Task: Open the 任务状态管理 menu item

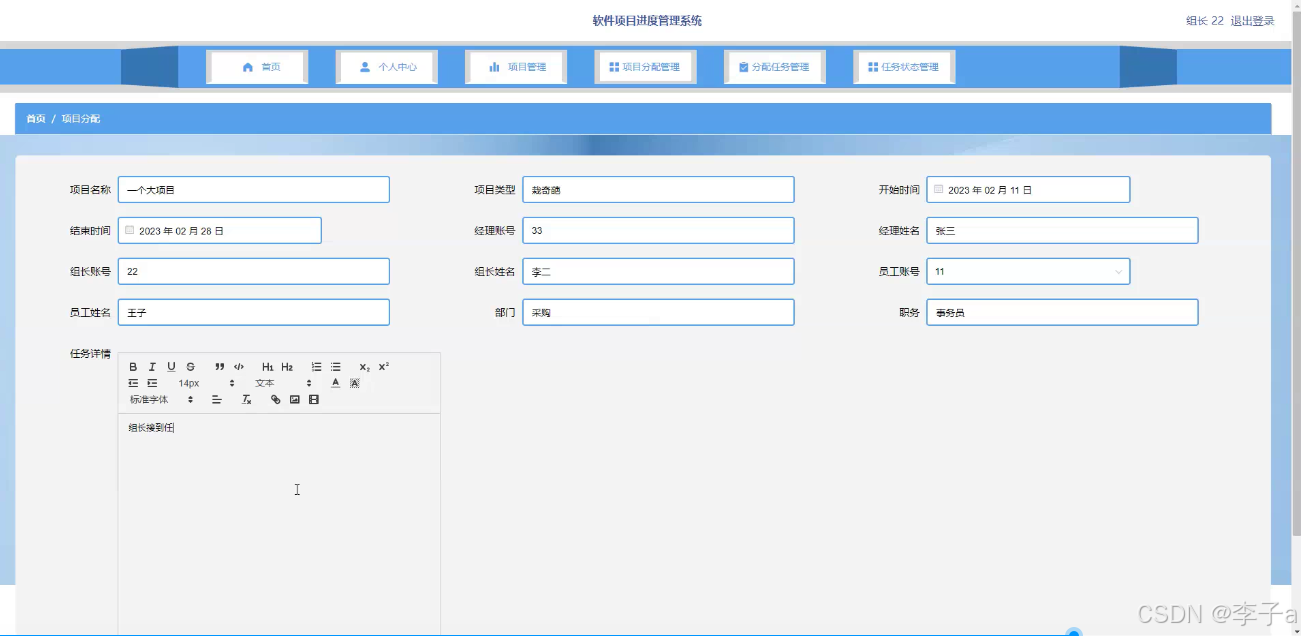Action: (x=903, y=67)
